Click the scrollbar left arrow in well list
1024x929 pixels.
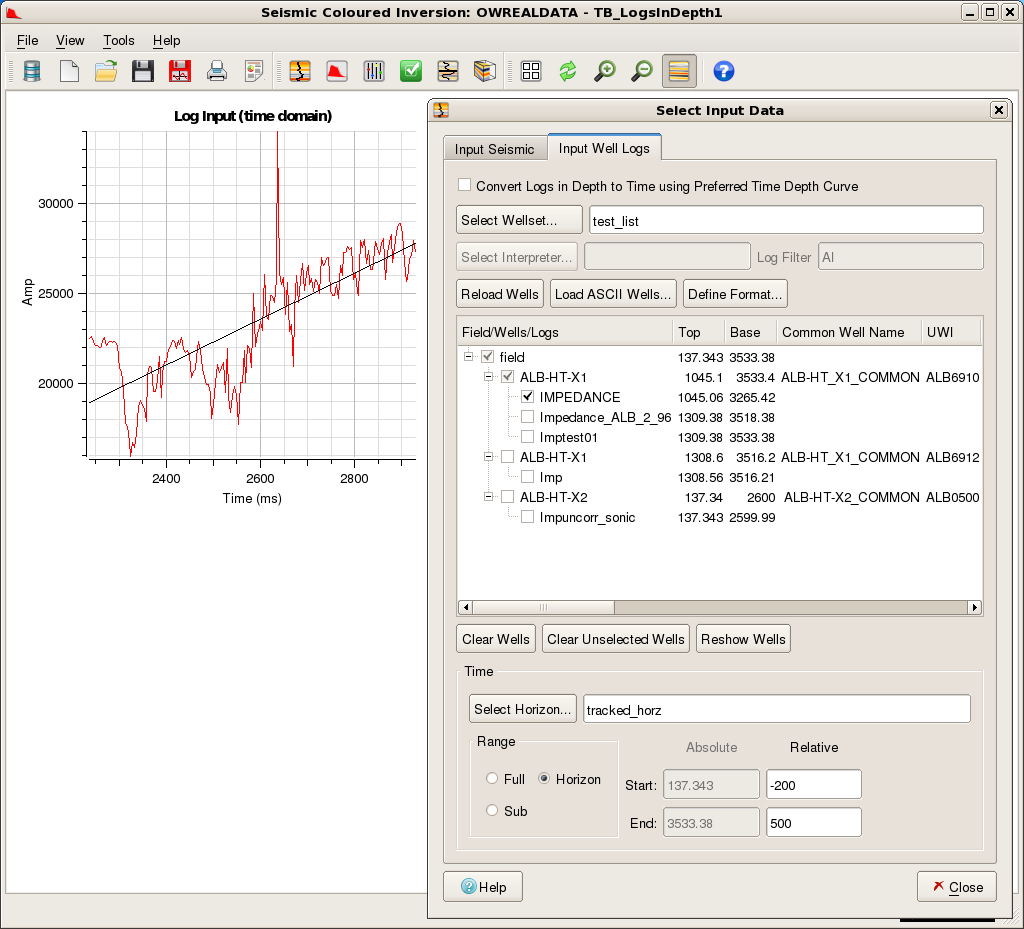coord(466,607)
